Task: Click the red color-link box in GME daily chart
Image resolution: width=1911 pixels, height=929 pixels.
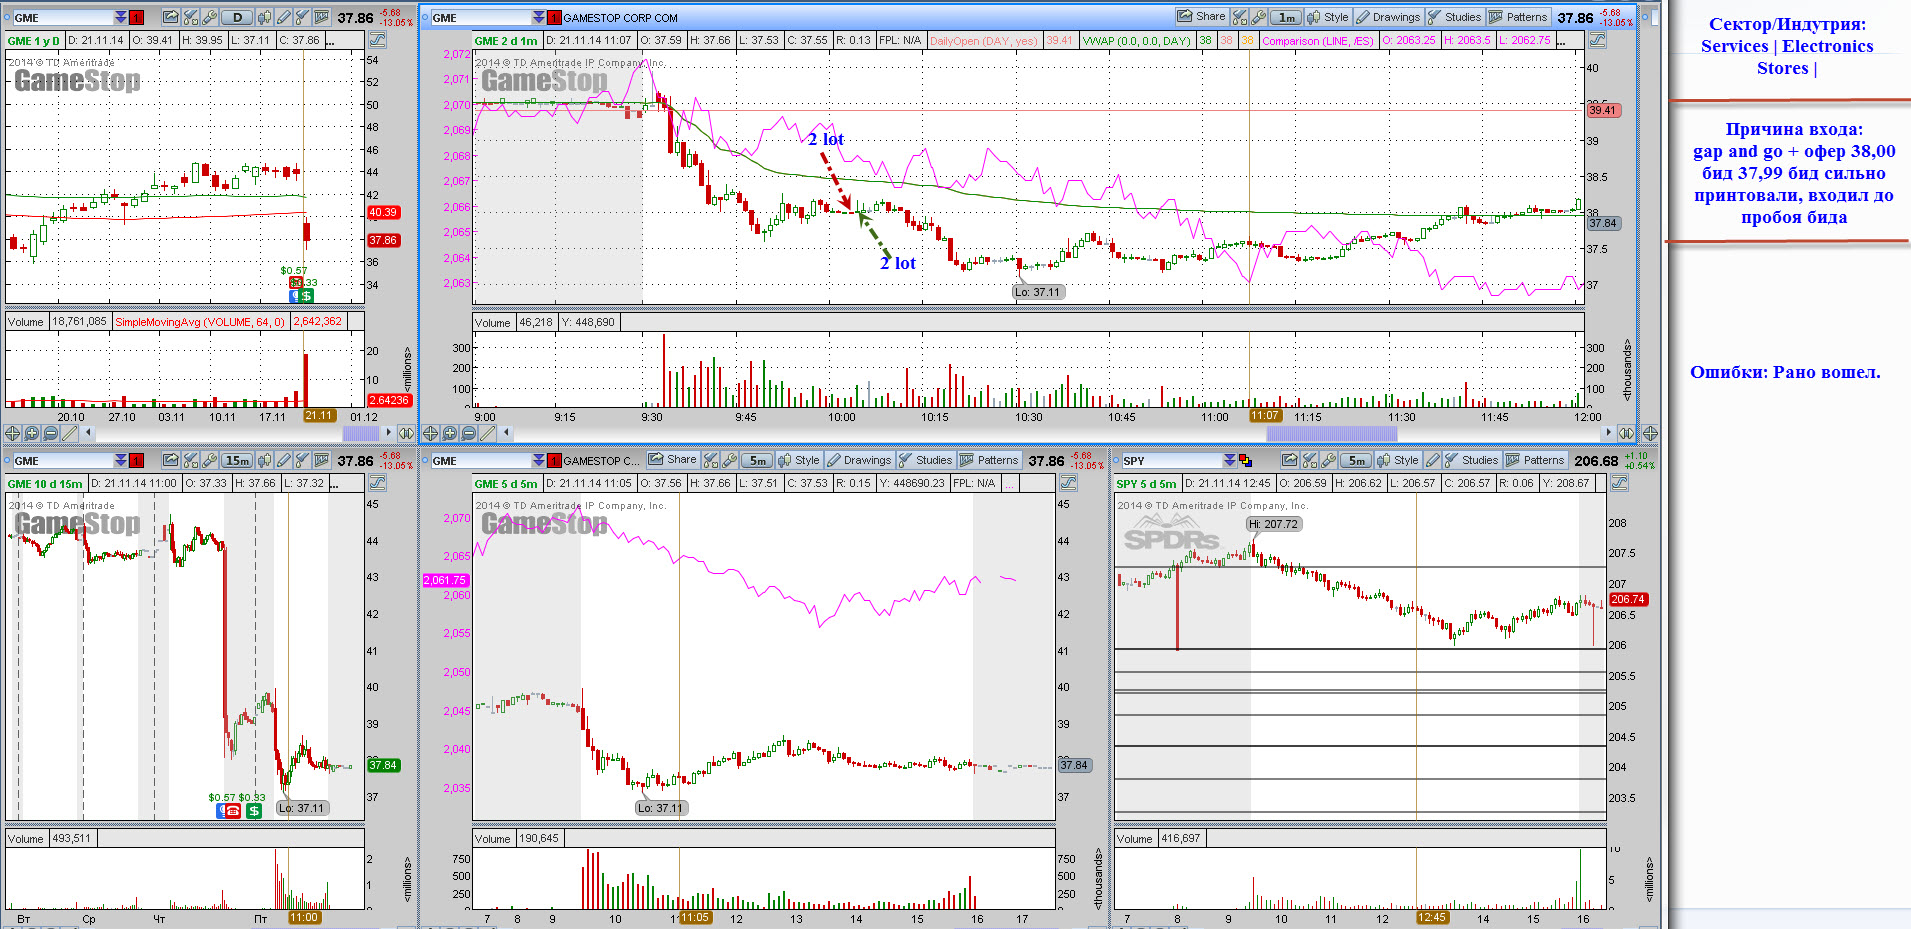Action: (x=137, y=17)
